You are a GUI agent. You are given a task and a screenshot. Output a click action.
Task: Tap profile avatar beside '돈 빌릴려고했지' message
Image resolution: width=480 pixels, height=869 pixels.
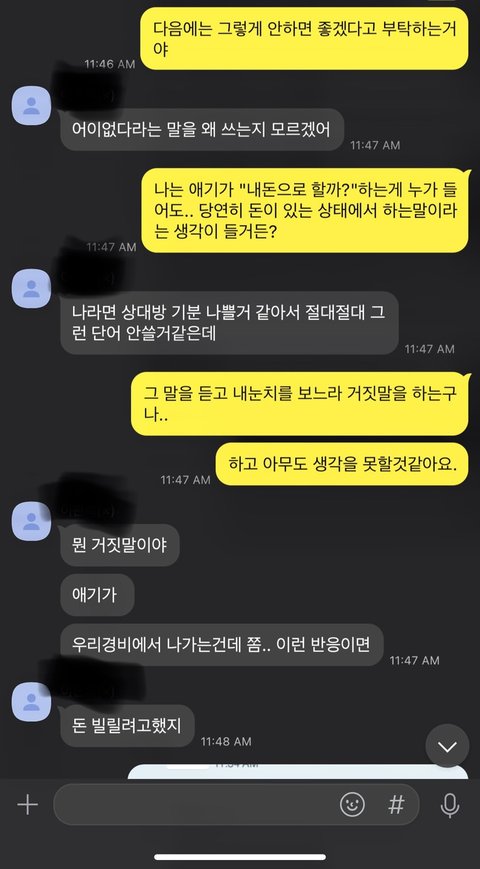[x=32, y=702]
